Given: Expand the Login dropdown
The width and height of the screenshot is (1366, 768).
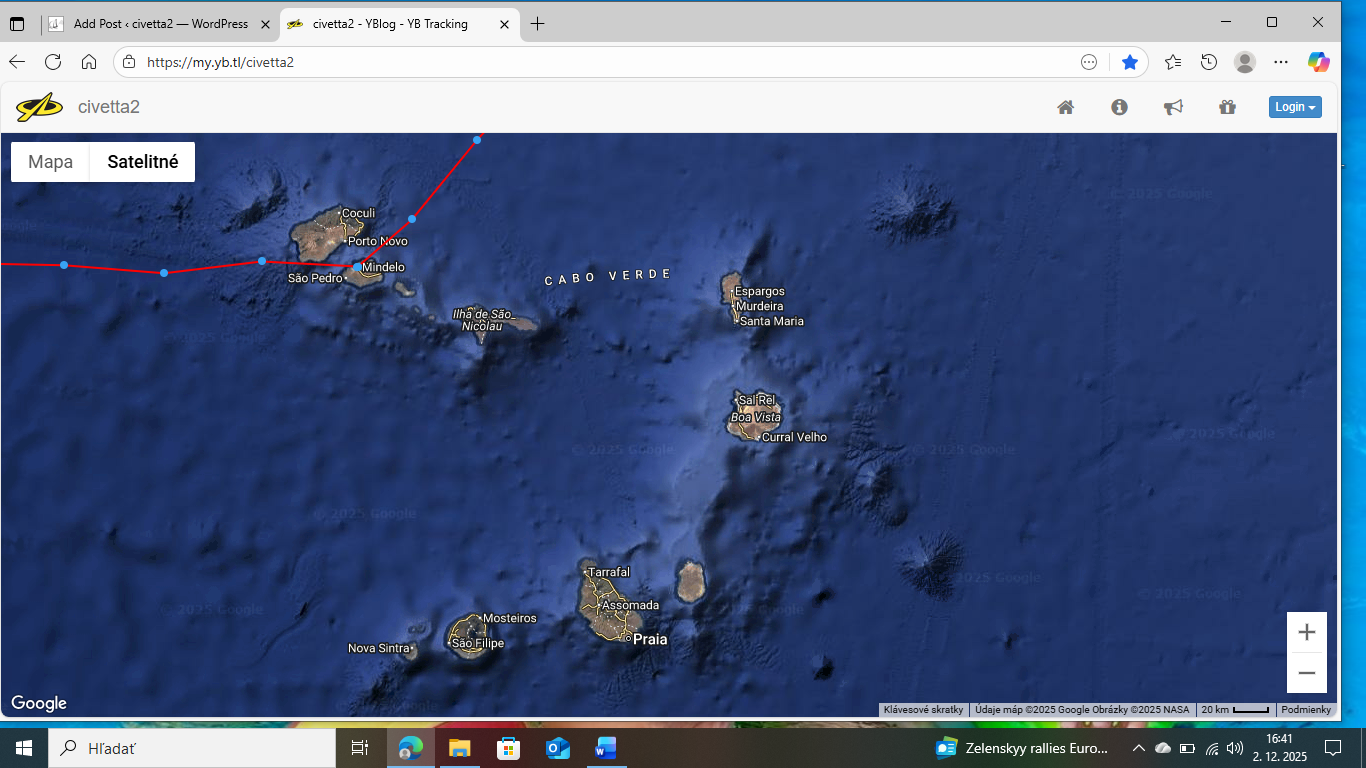Looking at the screenshot, I should click(1295, 107).
